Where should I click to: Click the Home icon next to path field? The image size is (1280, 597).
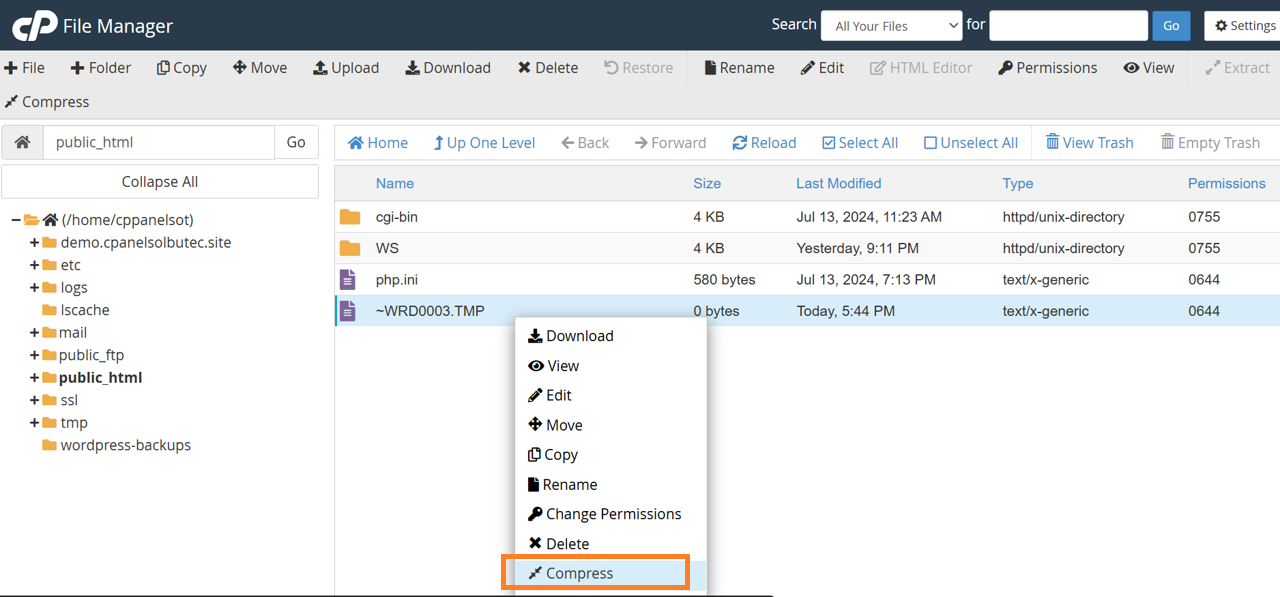[x=22, y=142]
